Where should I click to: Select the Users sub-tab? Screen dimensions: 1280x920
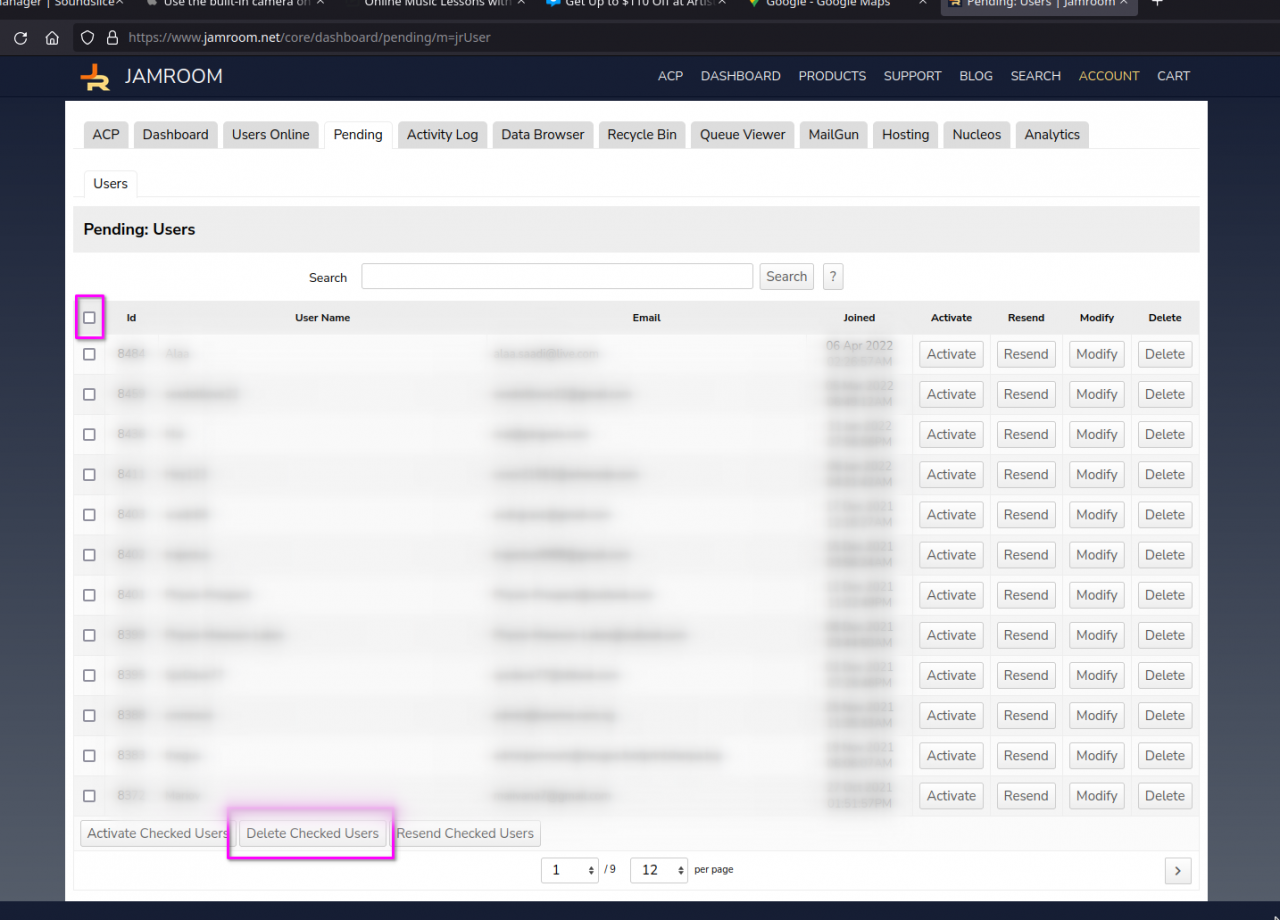pyautogui.click(x=111, y=184)
